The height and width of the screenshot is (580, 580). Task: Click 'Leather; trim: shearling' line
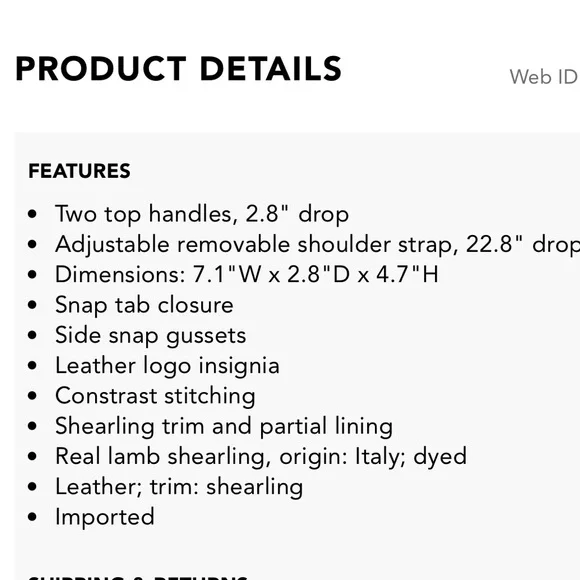coord(179,487)
